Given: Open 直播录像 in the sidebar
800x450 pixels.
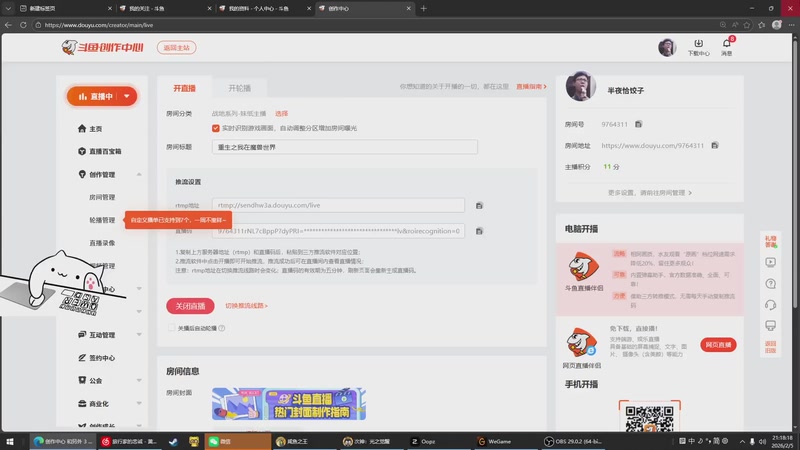Looking at the screenshot, I should pyautogui.click(x=102, y=243).
